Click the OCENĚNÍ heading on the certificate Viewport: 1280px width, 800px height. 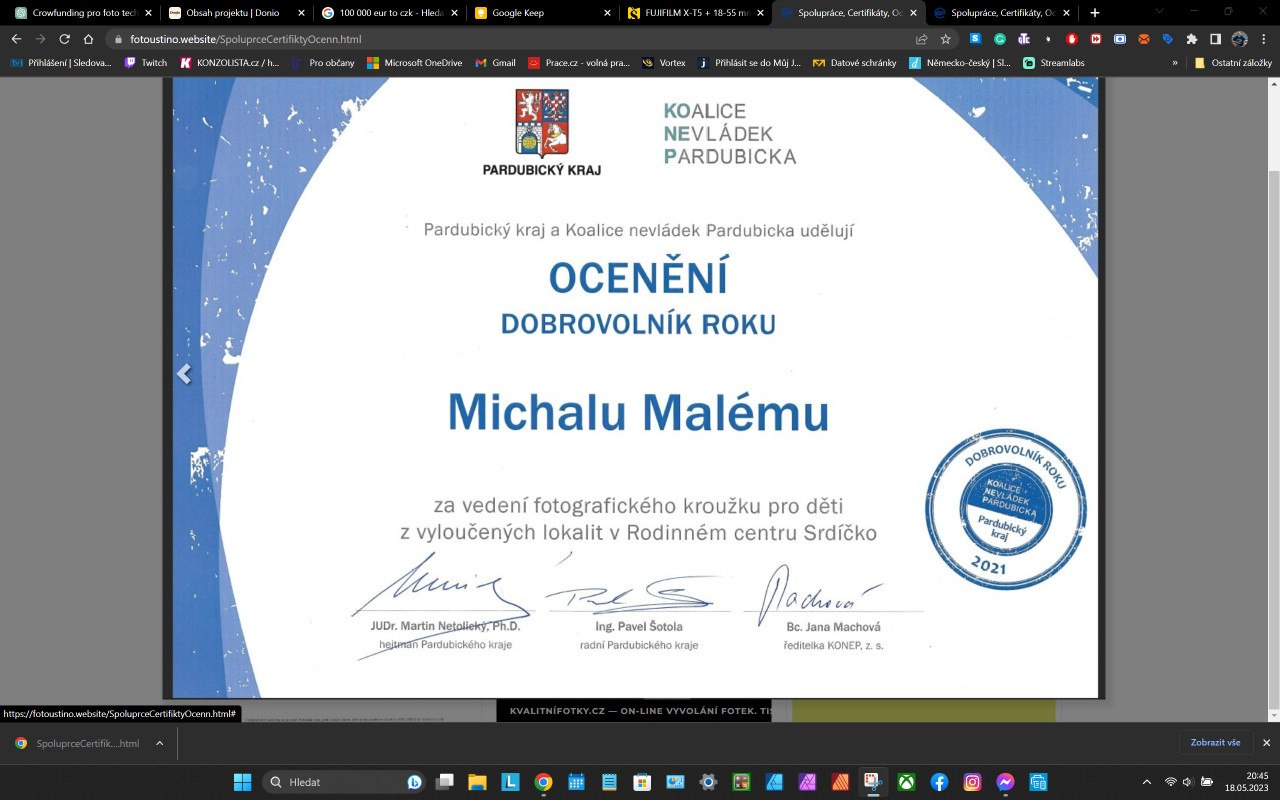(x=638, y=277)
